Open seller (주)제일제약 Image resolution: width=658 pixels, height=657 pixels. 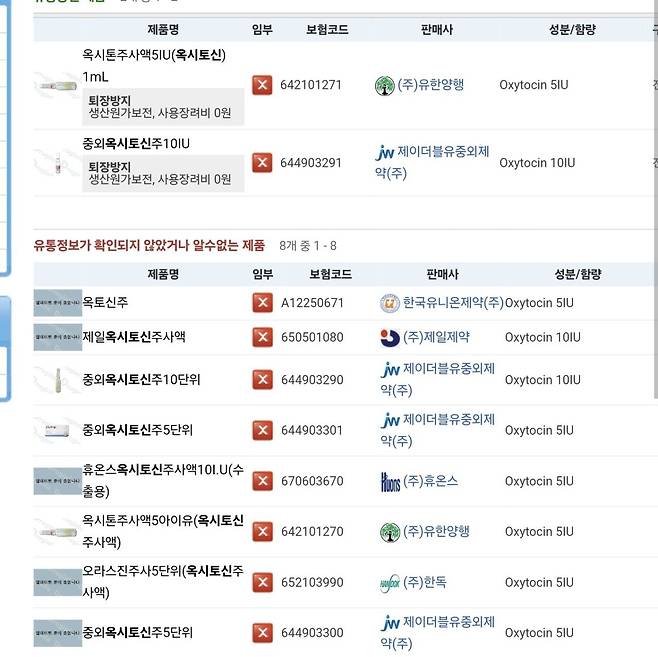[x=436, y=337]
